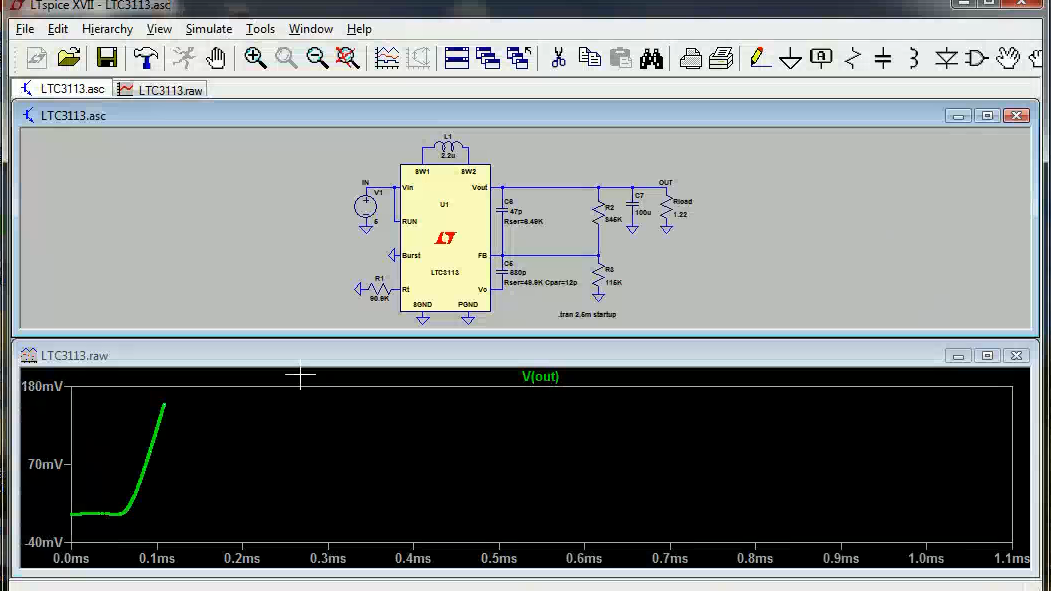Open the Edit menu
Screen dimensions: 1051x591
[x=58, y=29]
